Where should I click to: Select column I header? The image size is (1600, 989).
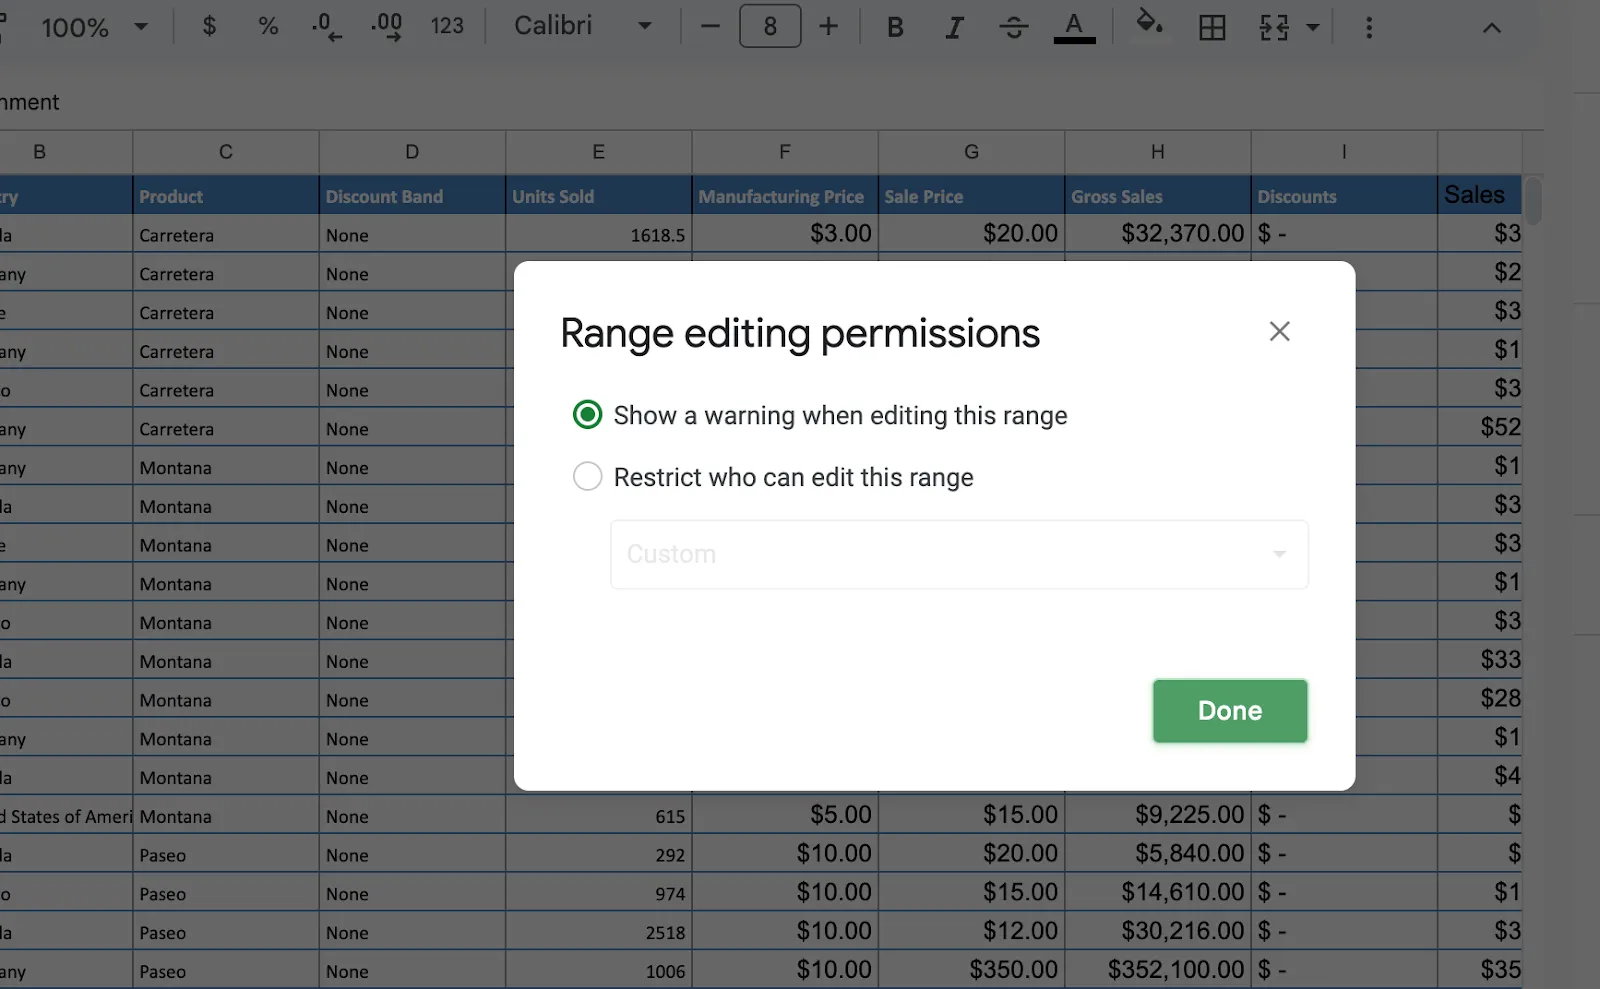coord(1344,152)
